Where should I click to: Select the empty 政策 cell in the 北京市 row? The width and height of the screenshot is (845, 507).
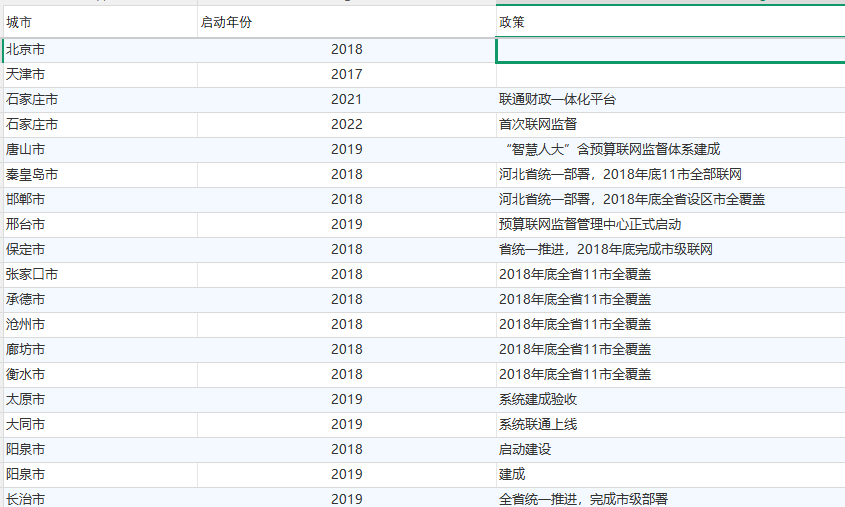670,50
